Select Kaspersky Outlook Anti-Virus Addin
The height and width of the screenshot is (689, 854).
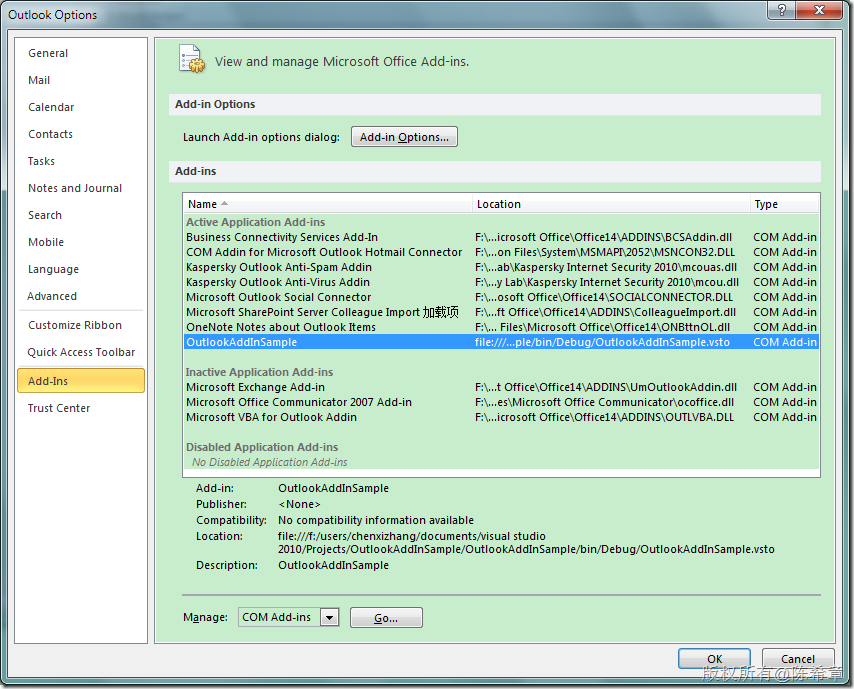pos(501,282)
